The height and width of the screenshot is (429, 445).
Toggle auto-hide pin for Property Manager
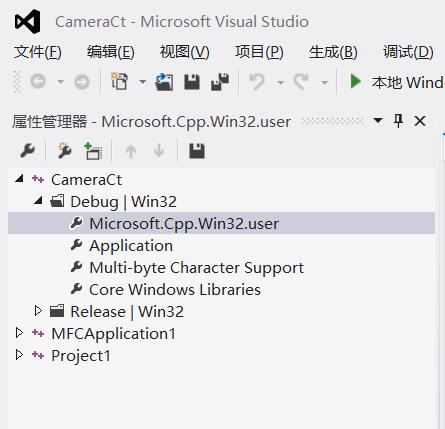tap(398, 121)
